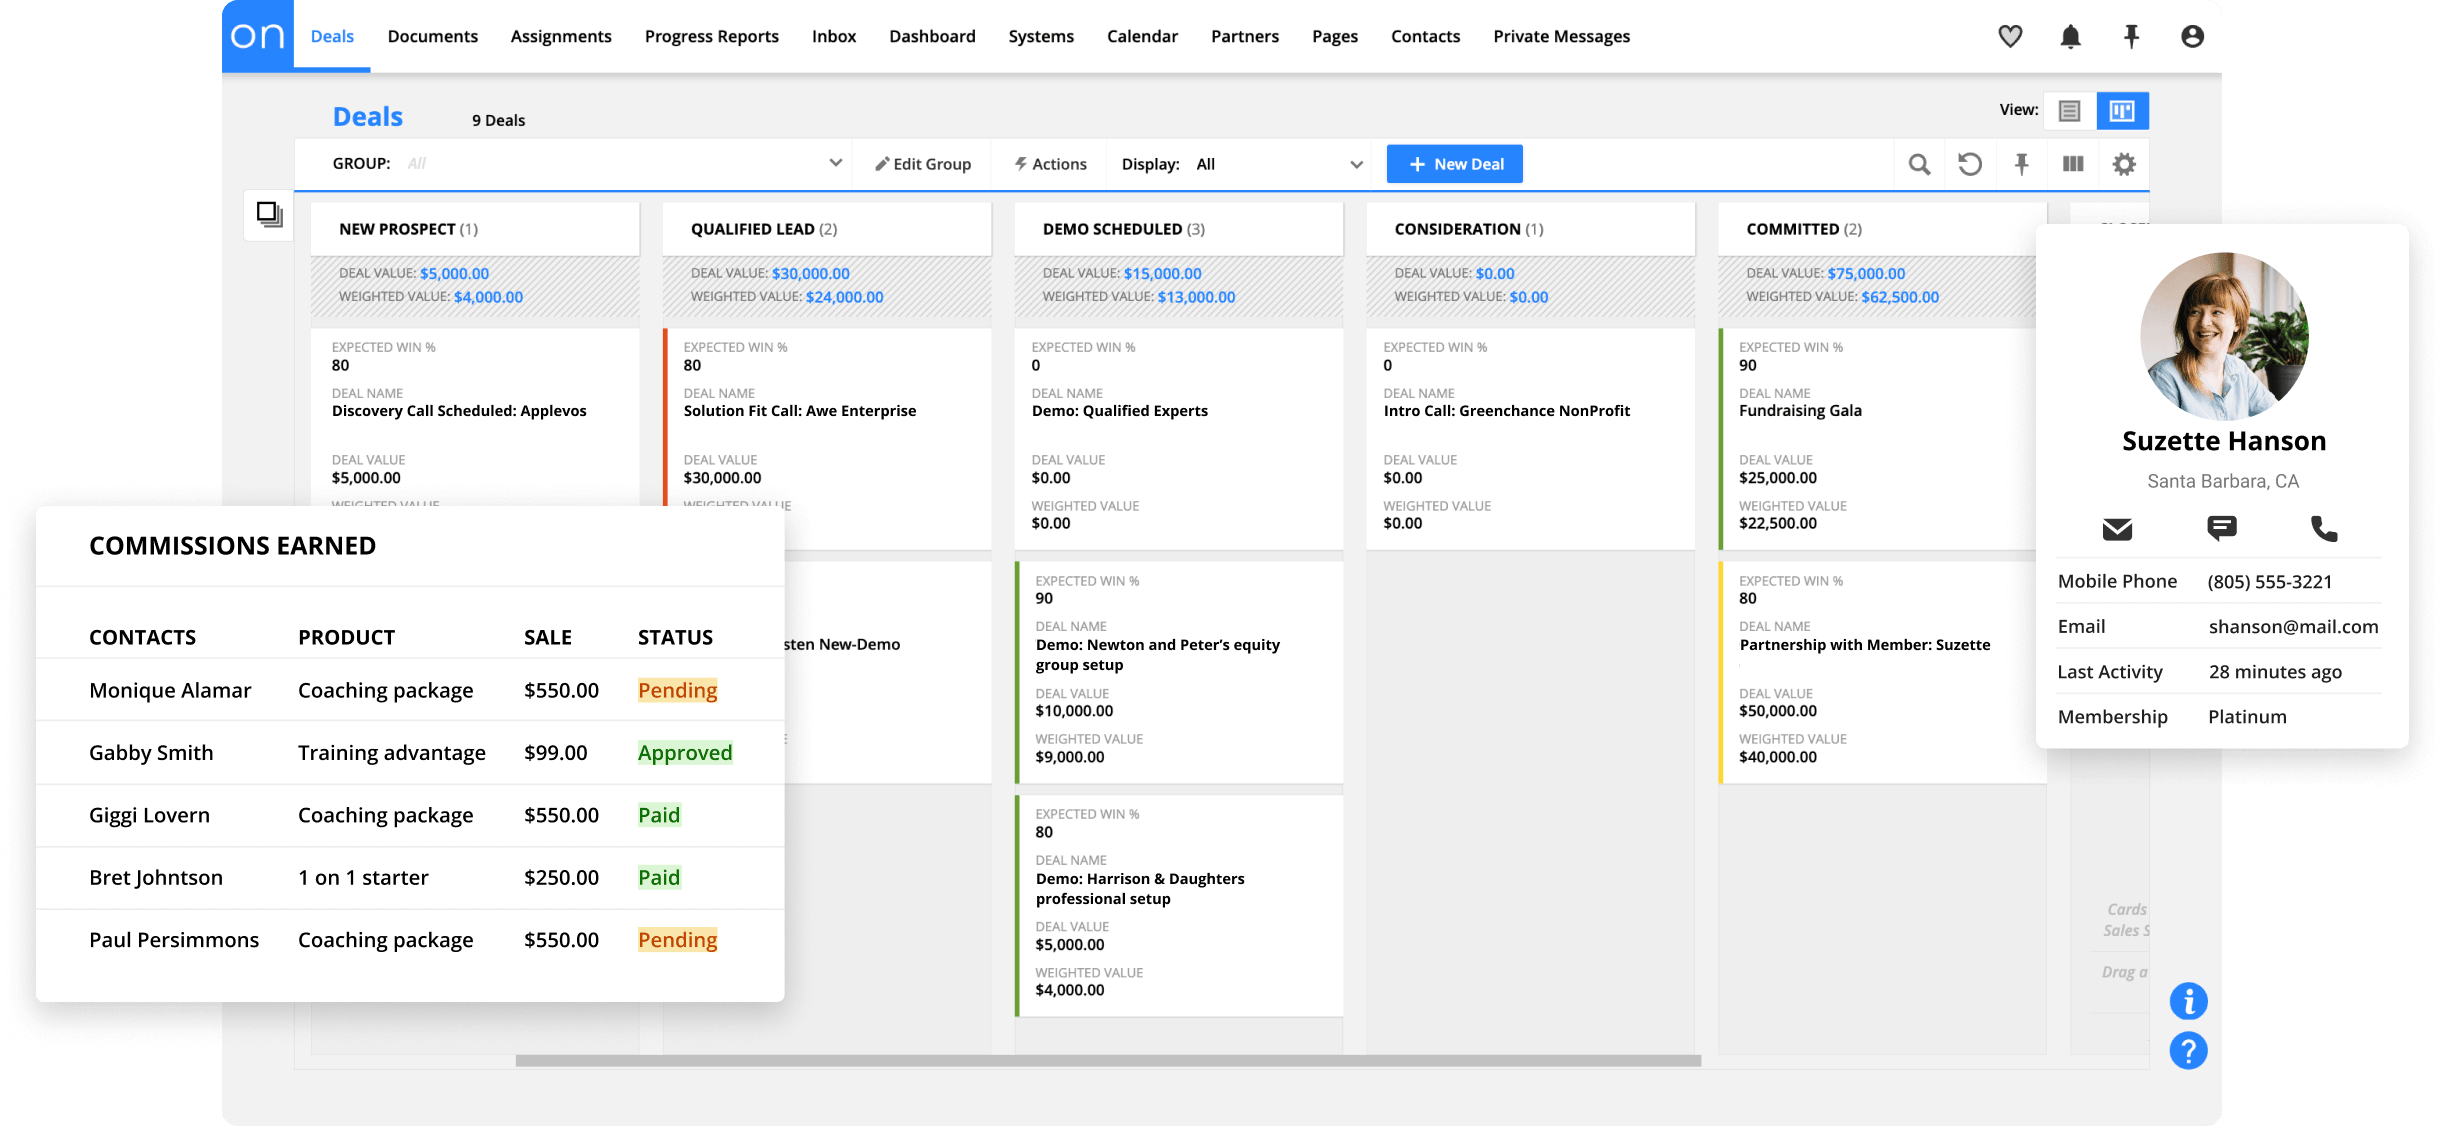Open notifications via the bell icon

[2072, 36]
